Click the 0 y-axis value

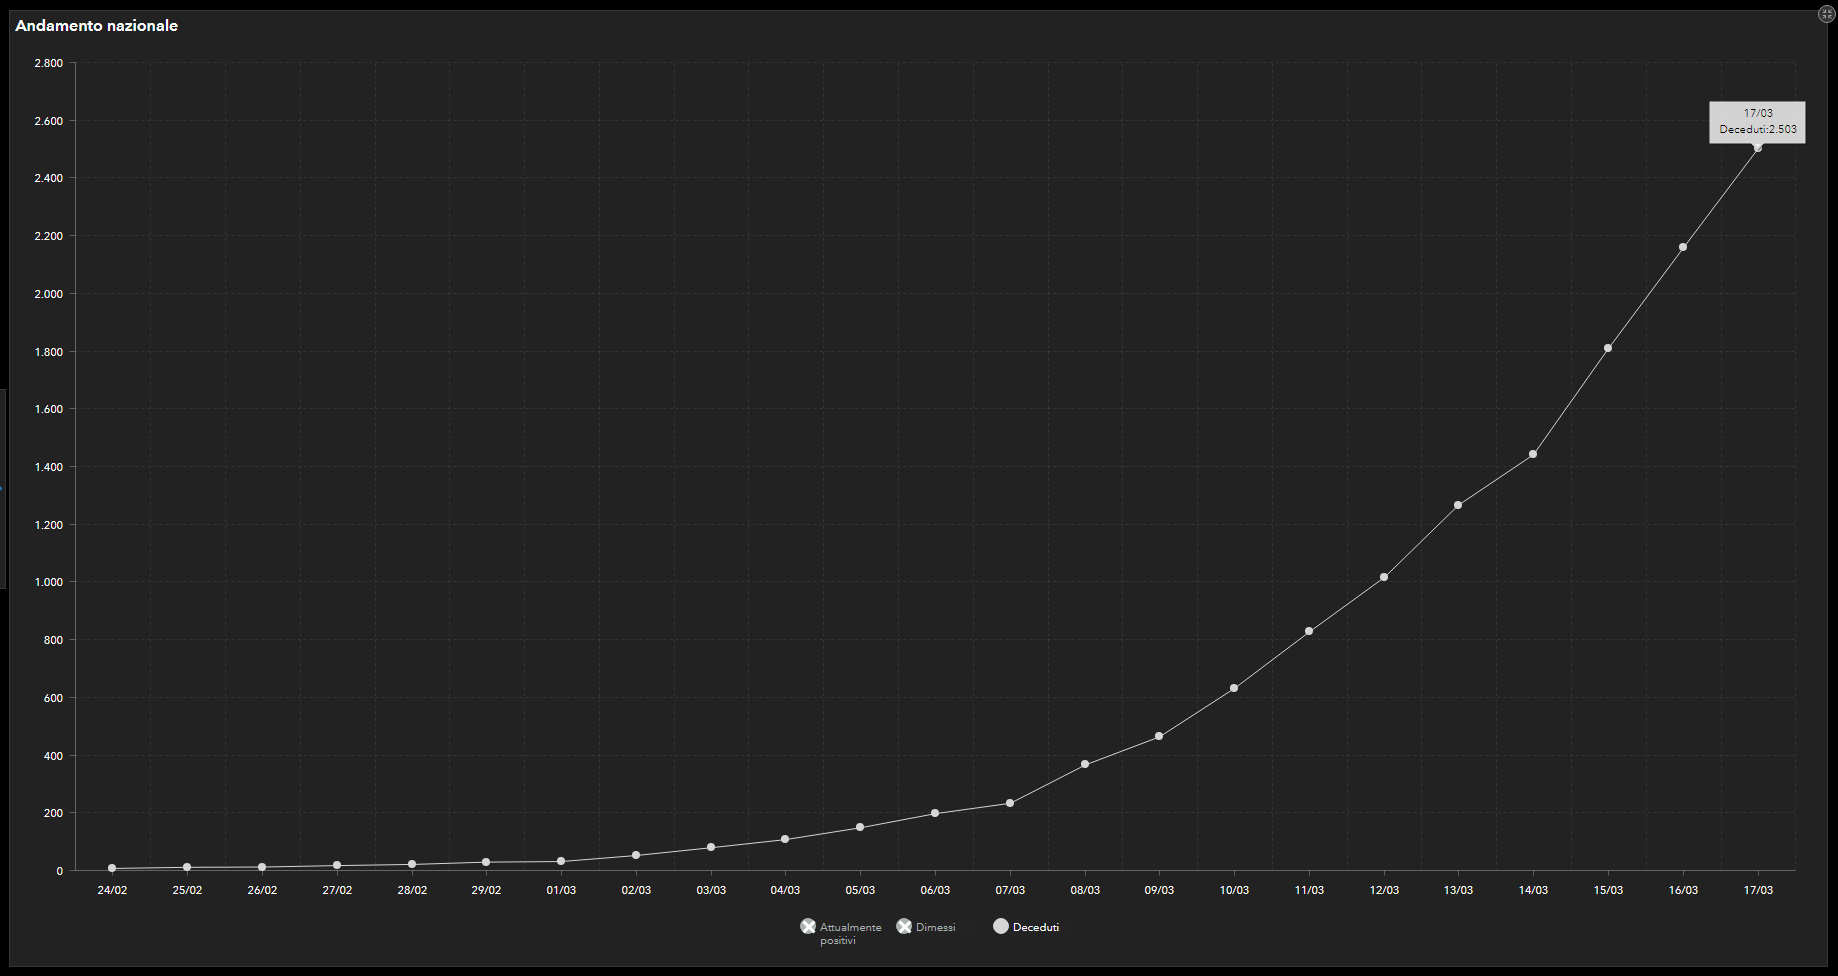60,871
